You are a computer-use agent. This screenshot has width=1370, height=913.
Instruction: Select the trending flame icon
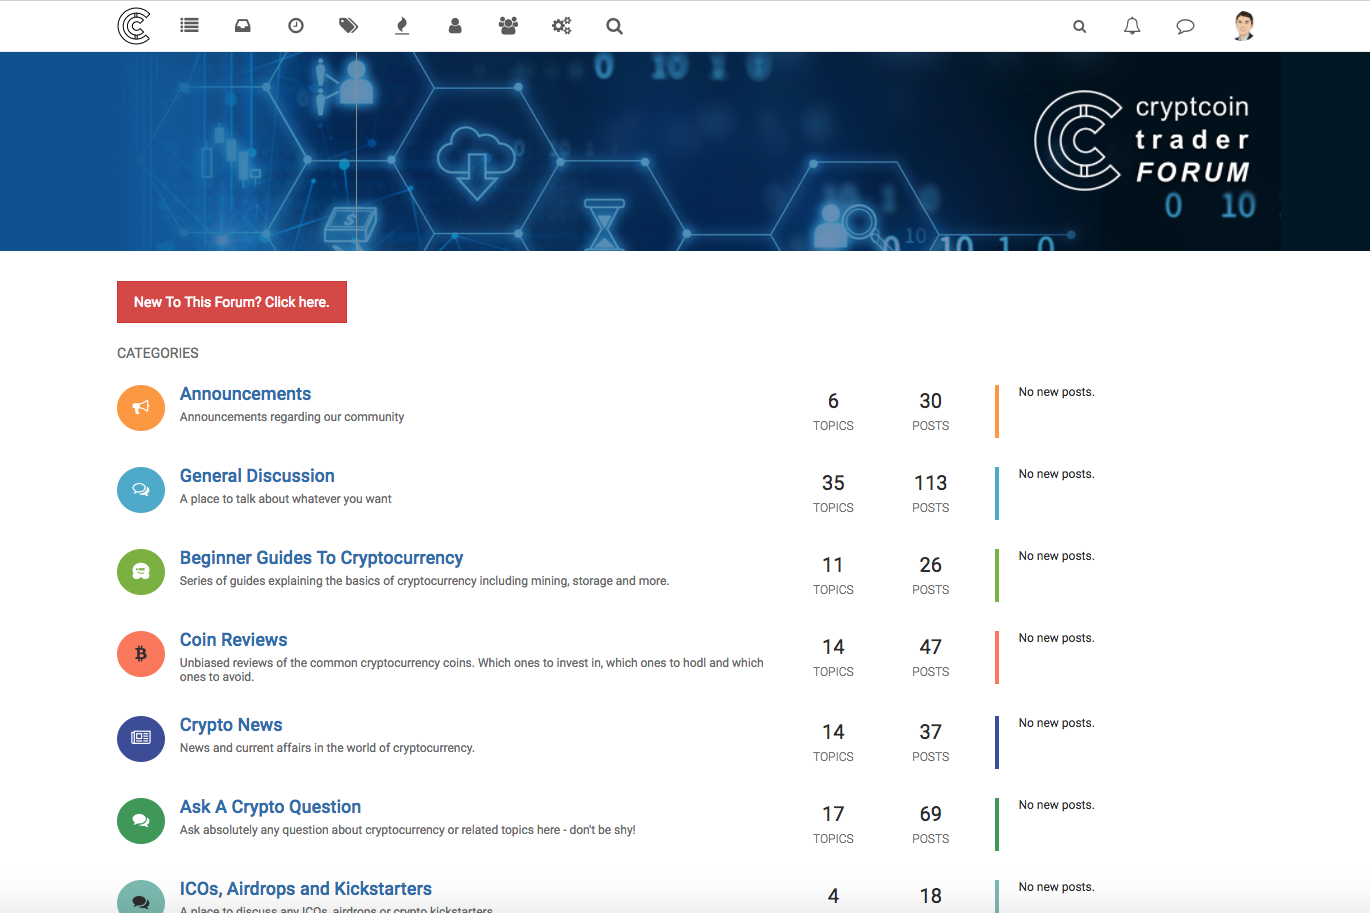click(x=401, y=26)
